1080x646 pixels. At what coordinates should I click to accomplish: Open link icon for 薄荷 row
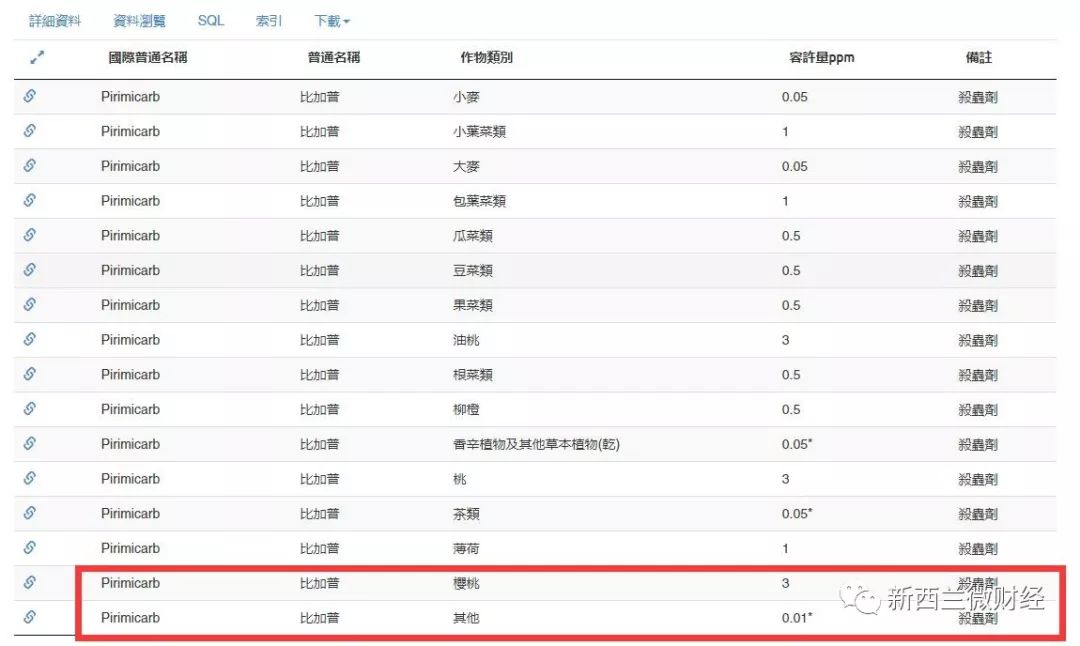pos(30,548)
